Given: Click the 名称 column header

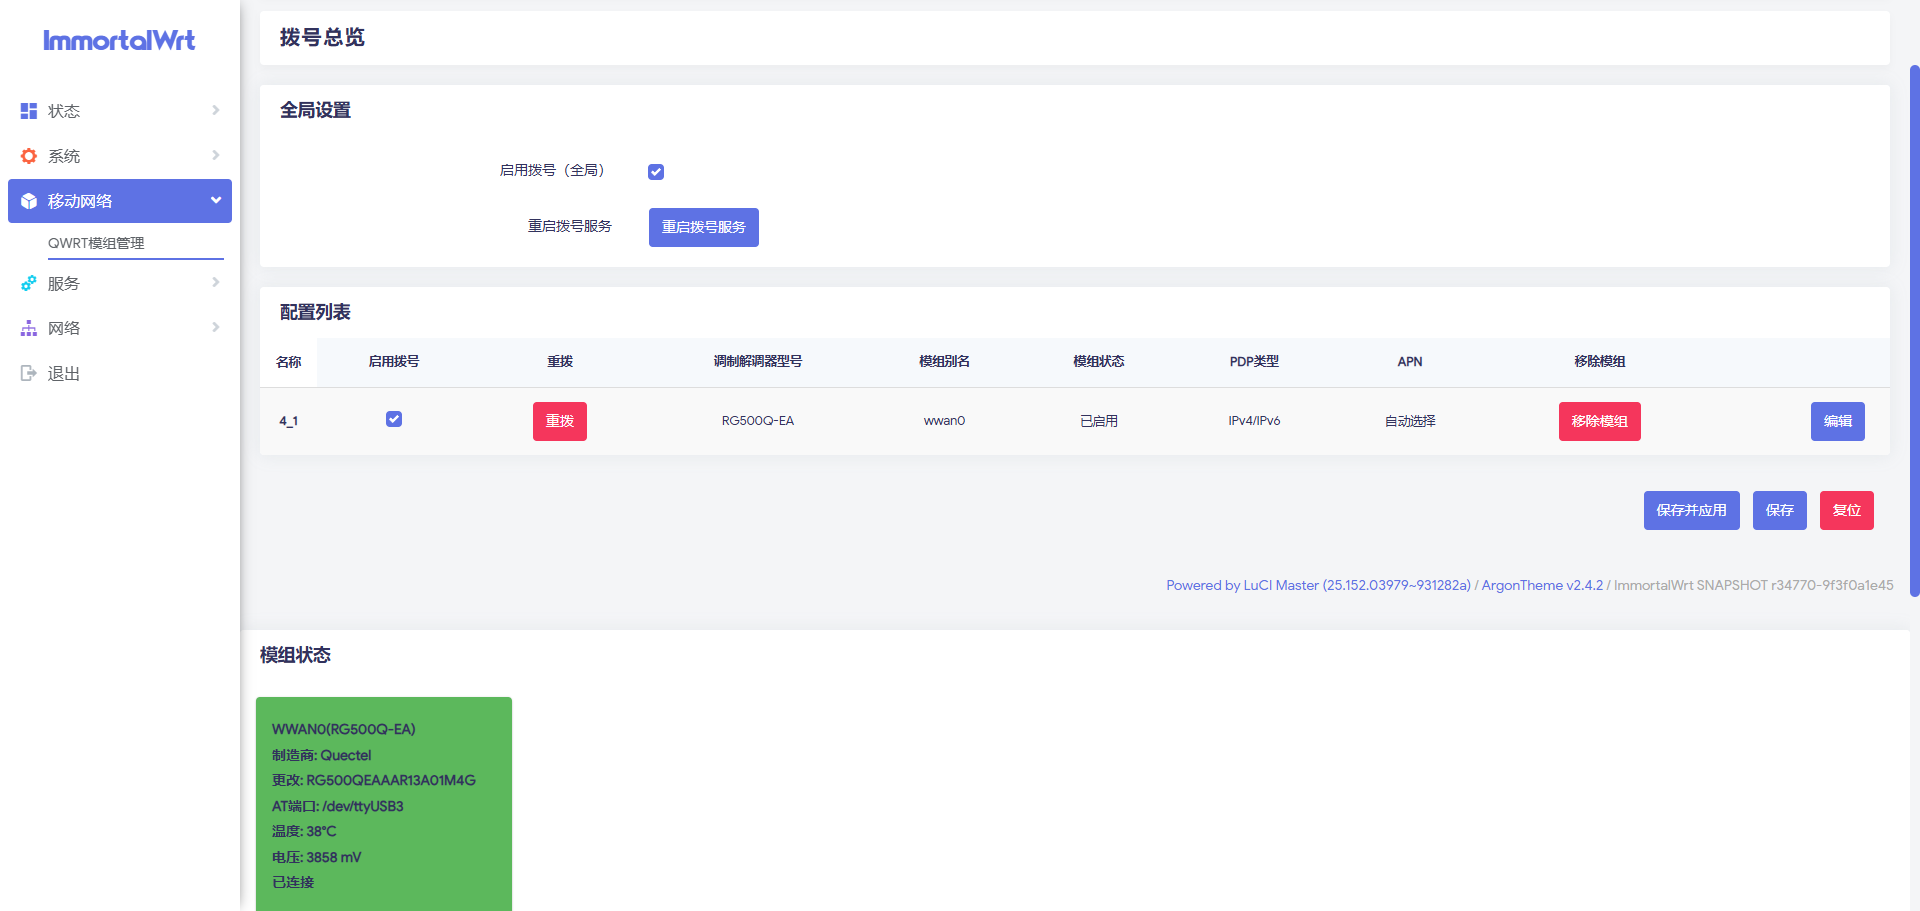Looking at the screenshot, I should click(x=289, y=362).
